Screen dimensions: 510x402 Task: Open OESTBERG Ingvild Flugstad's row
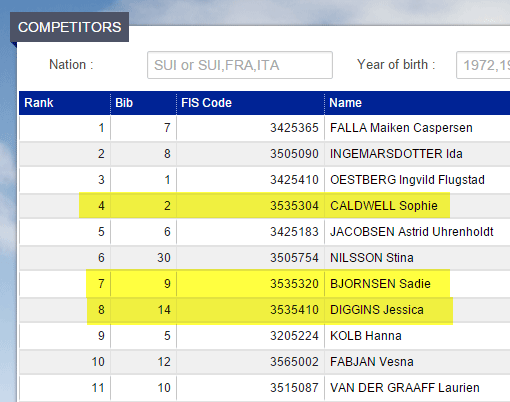click(265, 180)
